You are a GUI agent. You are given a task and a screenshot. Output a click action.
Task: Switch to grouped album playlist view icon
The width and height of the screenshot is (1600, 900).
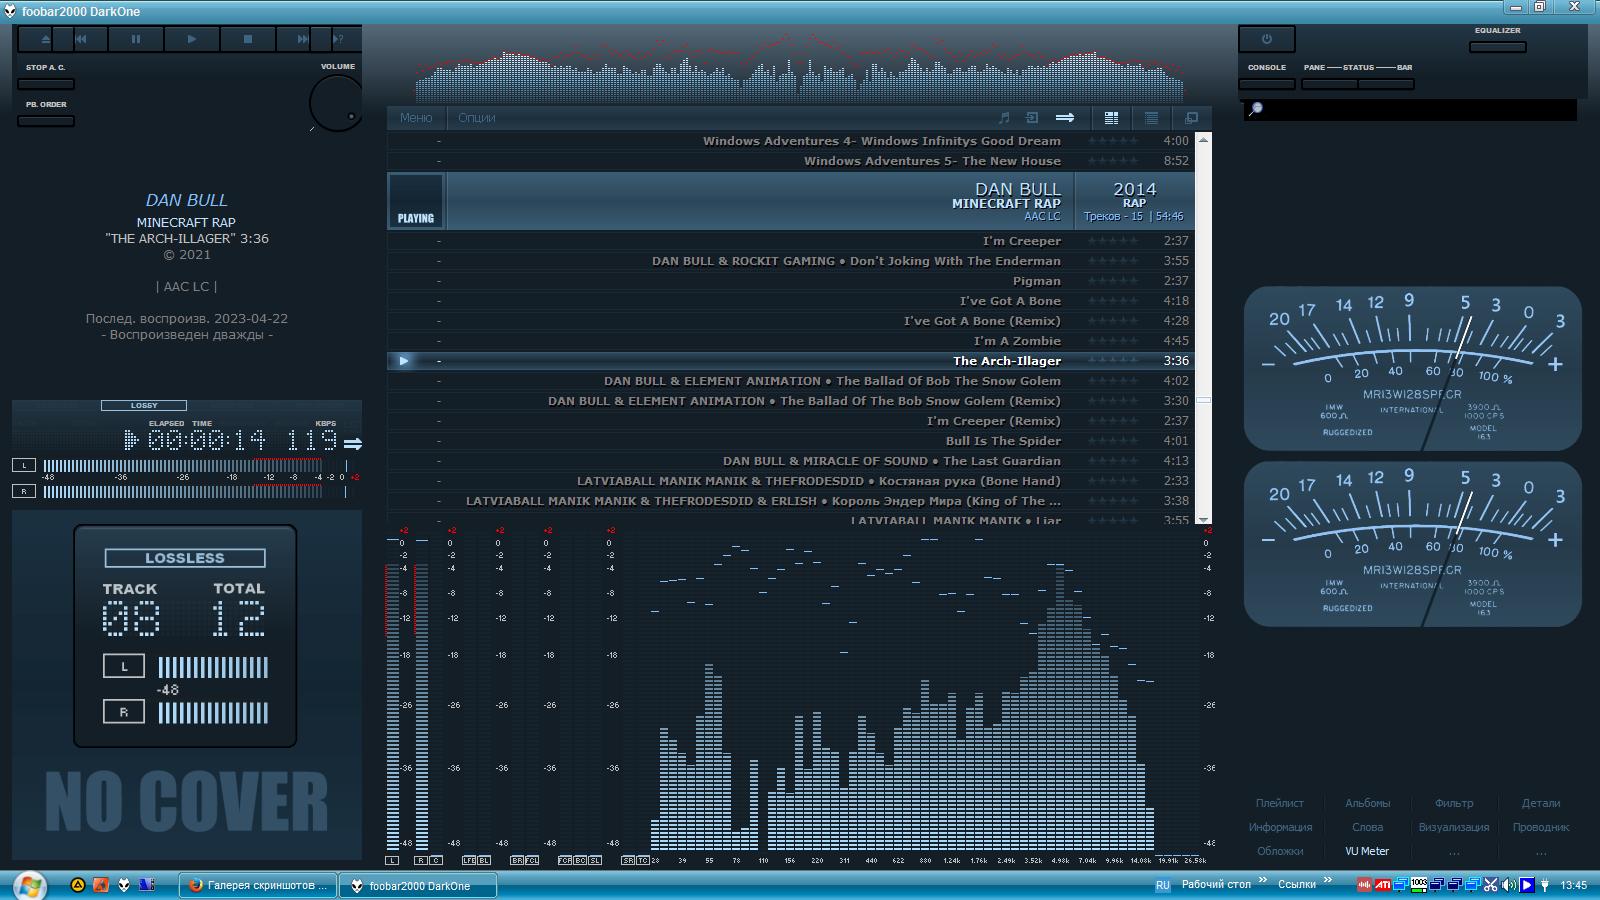[x=1111, y=118]
